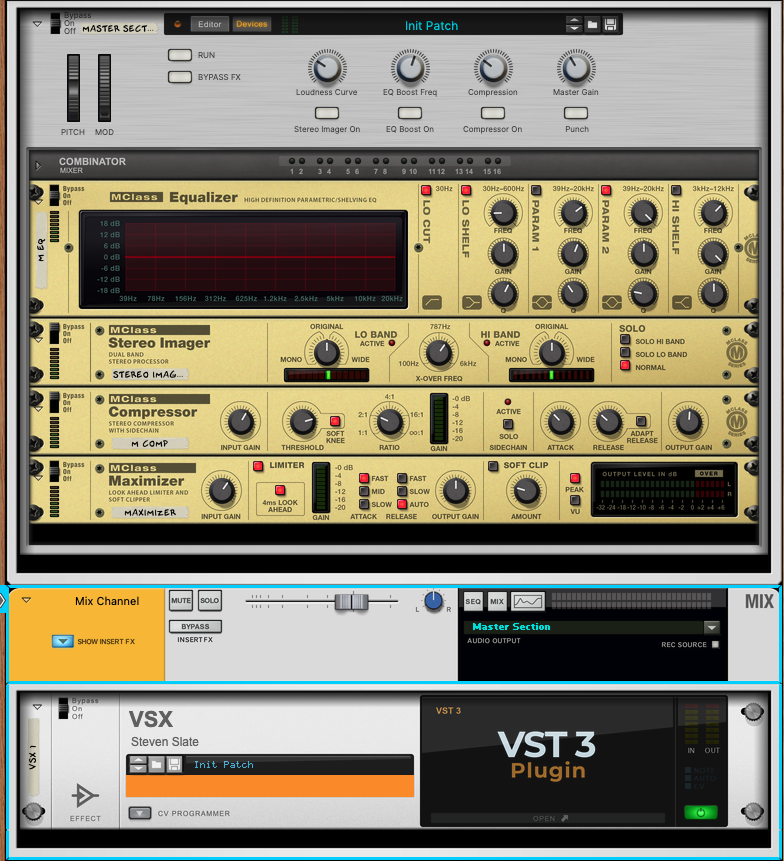Click the SEQ button on Mix Channel

pos(473,601)
